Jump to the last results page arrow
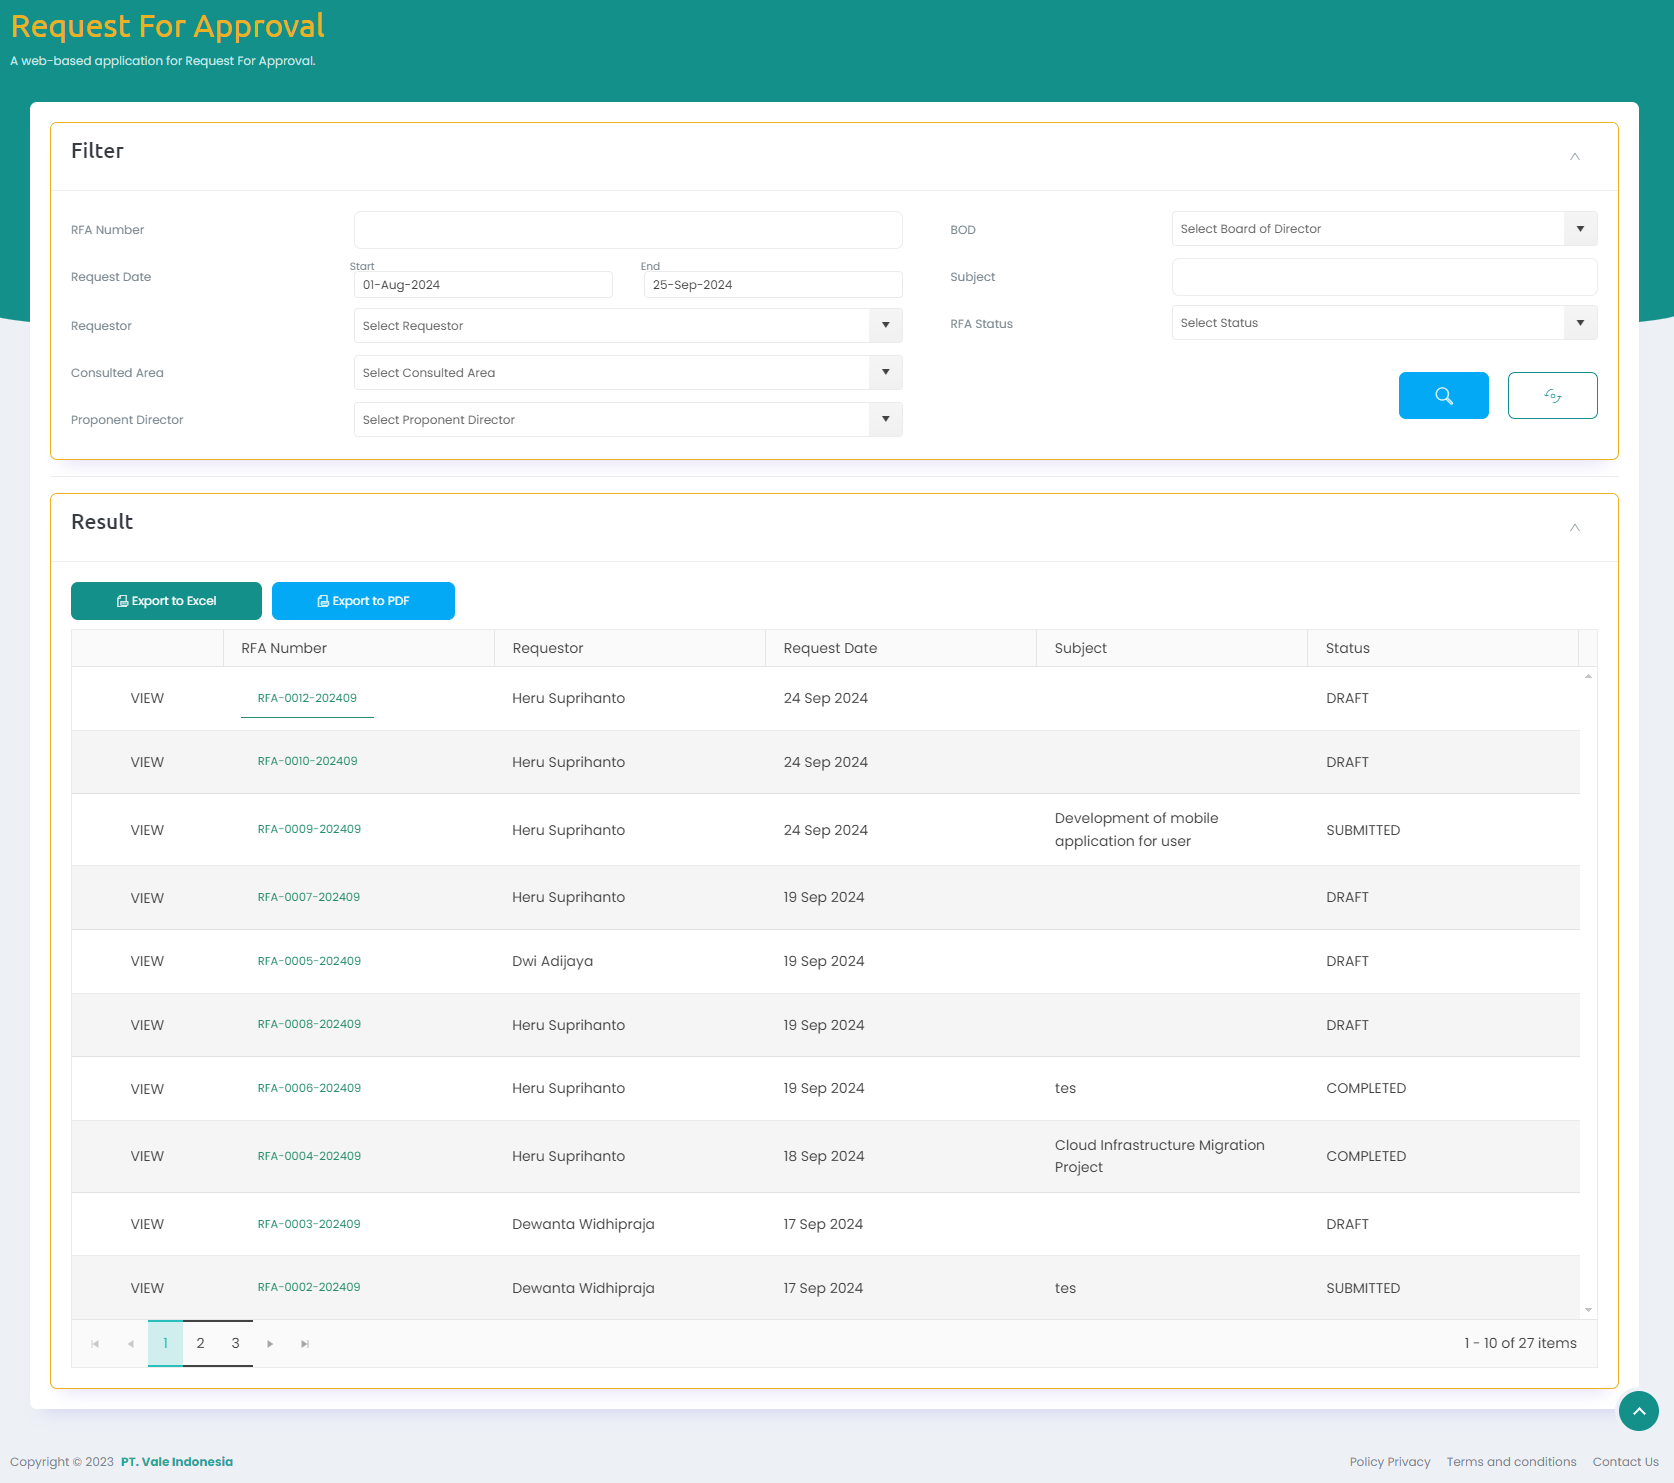This screenshot has height=1483, width=1674. [305, 1344]
